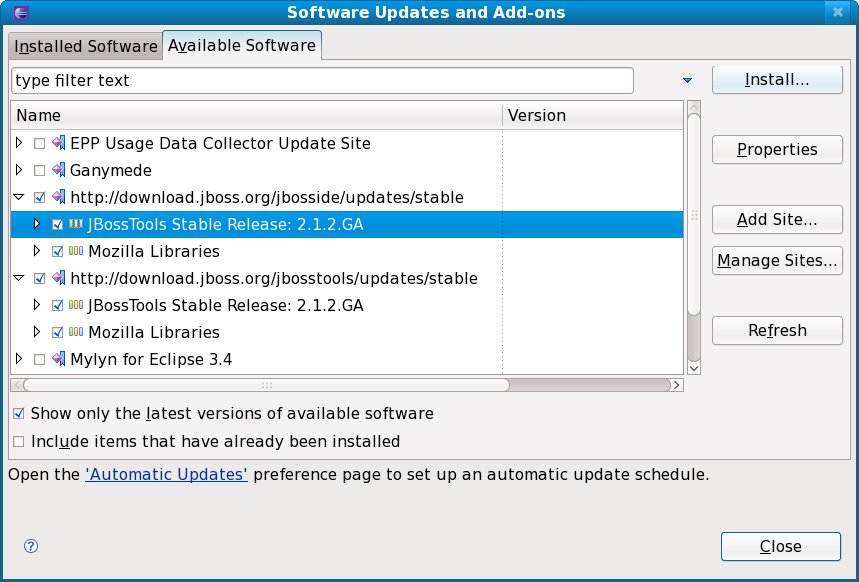This screenshot has width=859, height=582.
Task: Click the EPP Usage Data Collector site icon
Action: tap(58, 144)
